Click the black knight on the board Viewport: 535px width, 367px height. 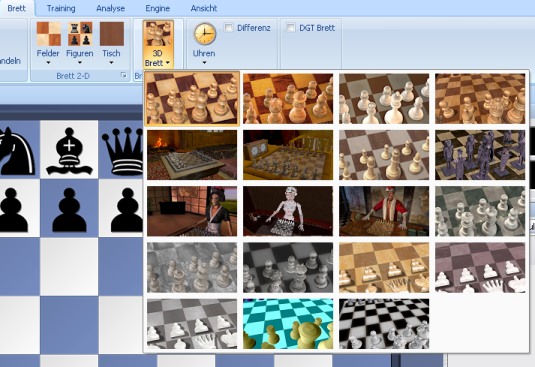pyautogui.click(x=17, y=151)
